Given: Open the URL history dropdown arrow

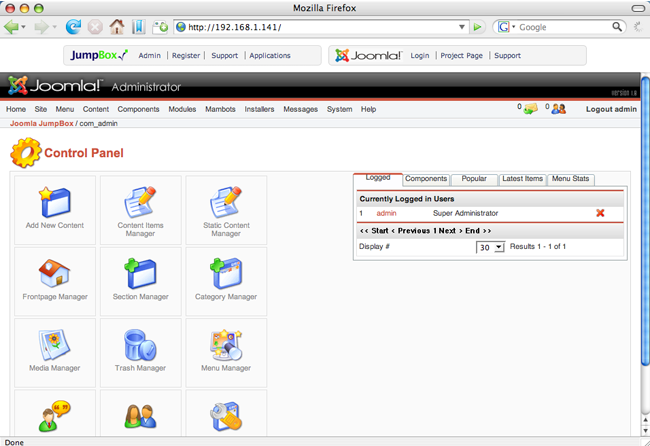Looking at the screenshot, I should (461, 27).
